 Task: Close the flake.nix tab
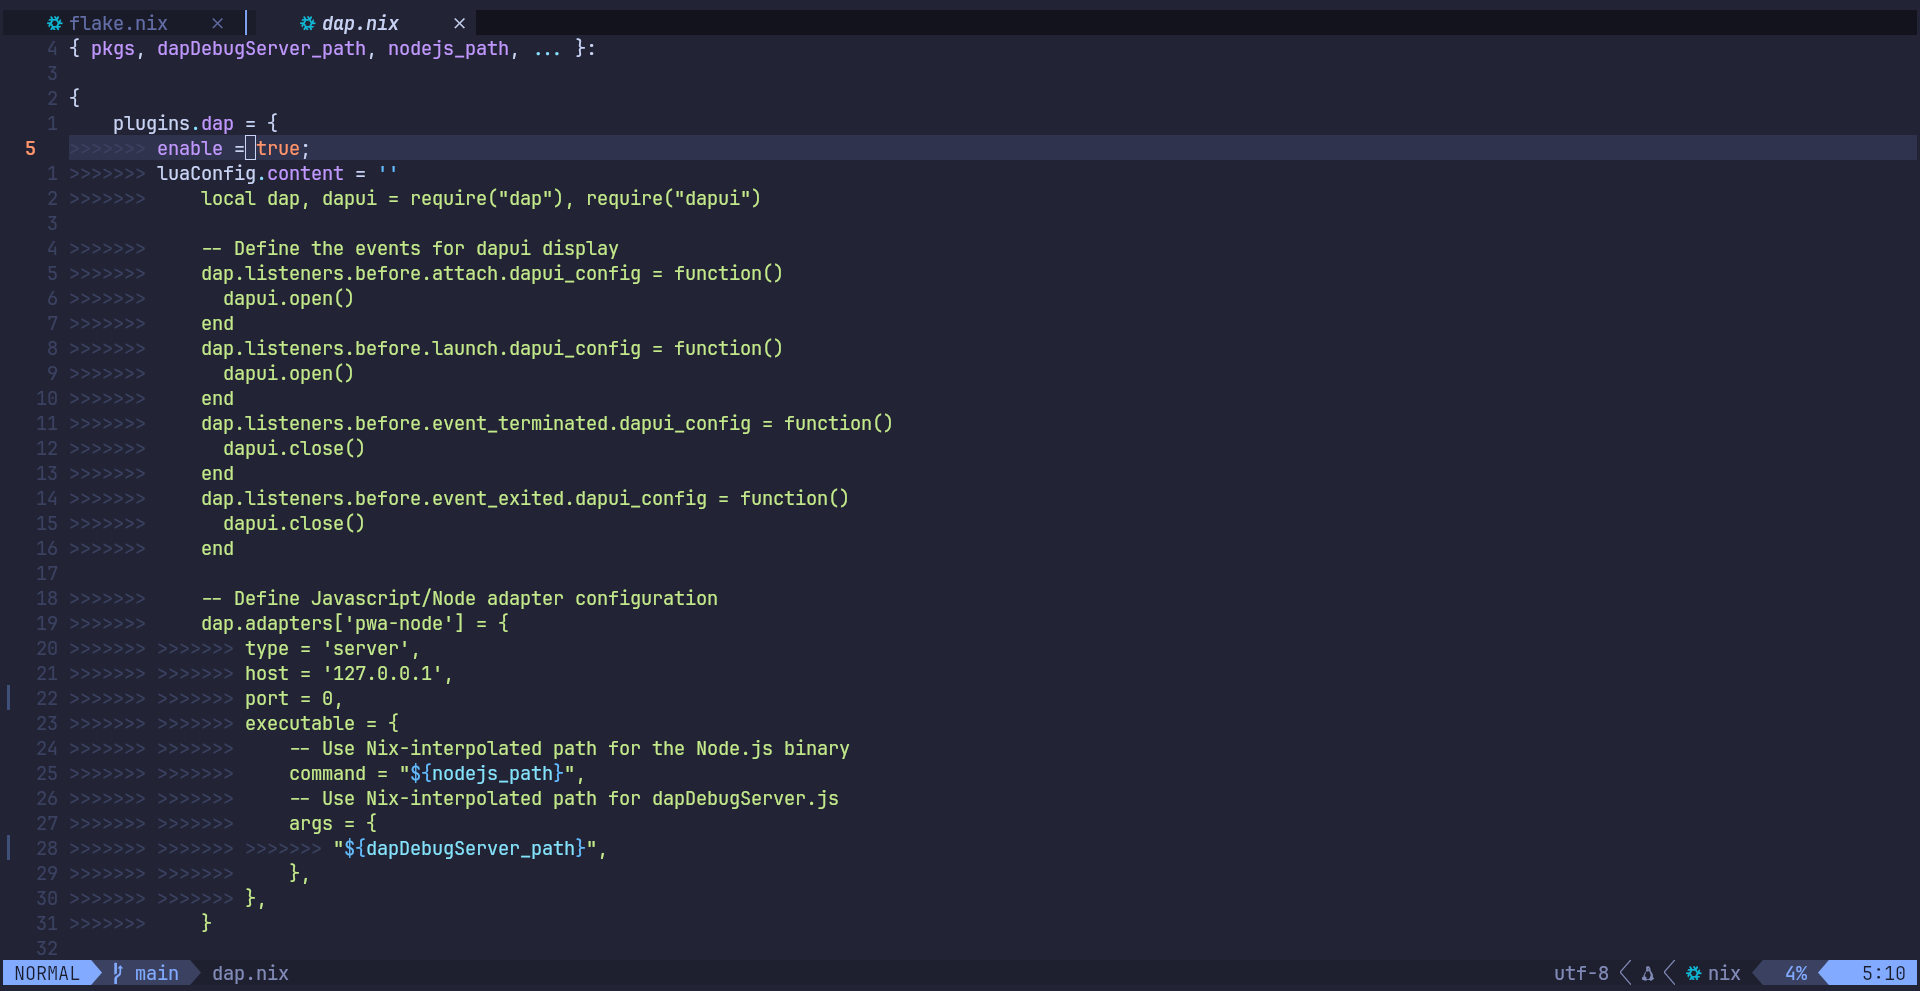point(217,23)
